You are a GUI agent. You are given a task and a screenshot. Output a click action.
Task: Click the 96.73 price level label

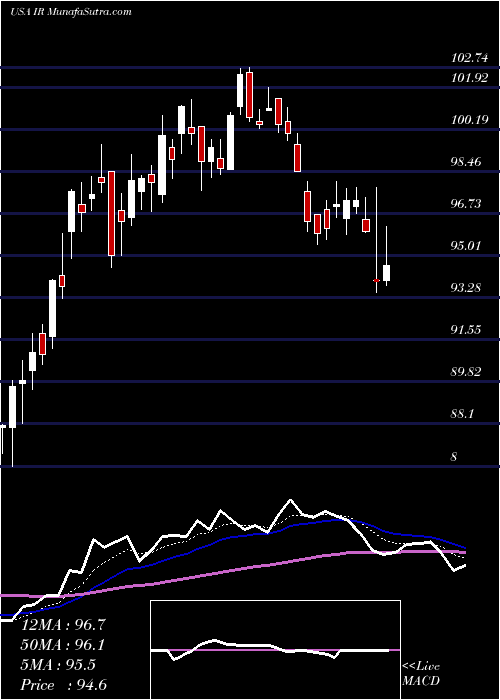tap(466, 204)
